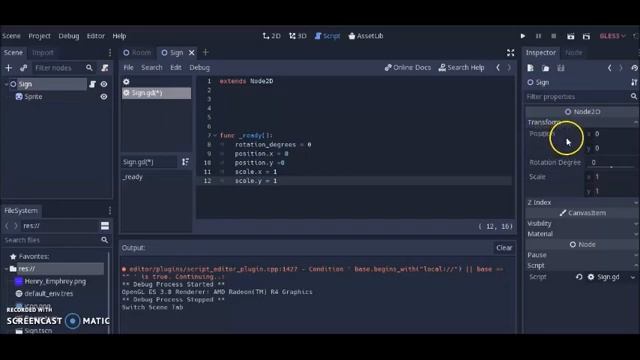Toggle distraction-free mode
Viewport: 640px width, 360px height.
[x=511, y=53]
